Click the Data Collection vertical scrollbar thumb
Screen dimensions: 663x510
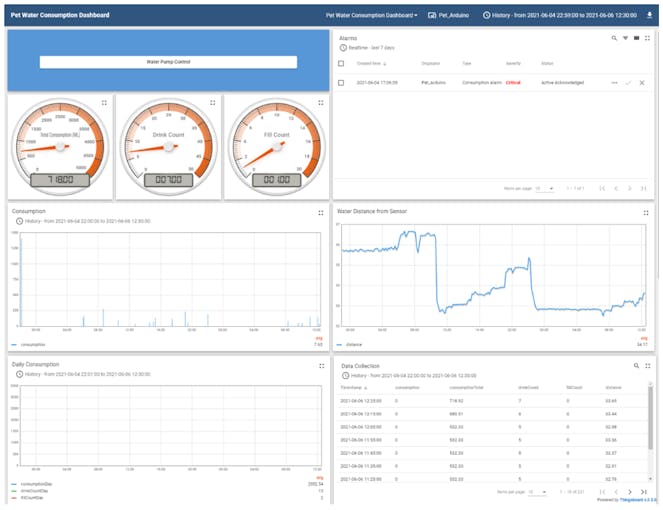point(650,418)
